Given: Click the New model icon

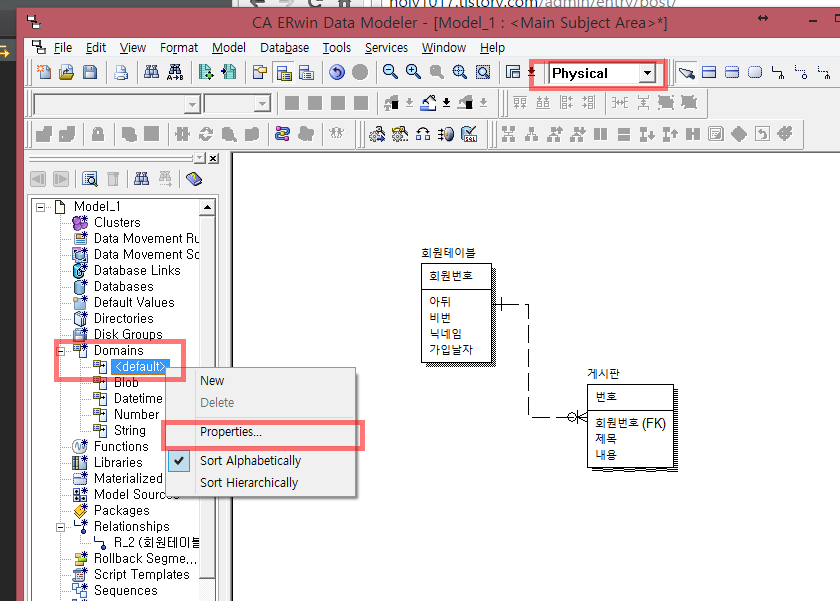Looking at the screenshot, I should pos(43,72).
